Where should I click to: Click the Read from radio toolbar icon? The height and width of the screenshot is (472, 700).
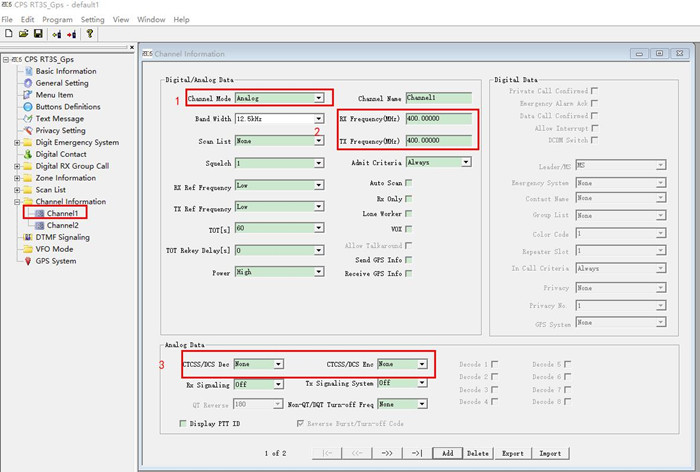[55, 33]
